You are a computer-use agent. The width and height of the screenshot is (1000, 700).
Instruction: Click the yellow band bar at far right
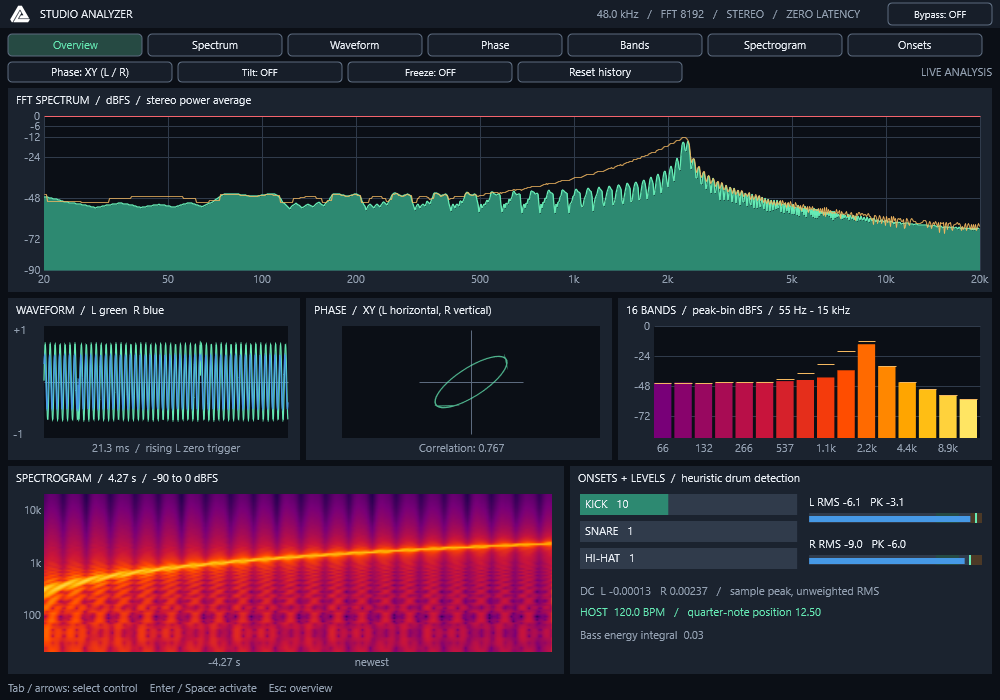tap(968, 418)
